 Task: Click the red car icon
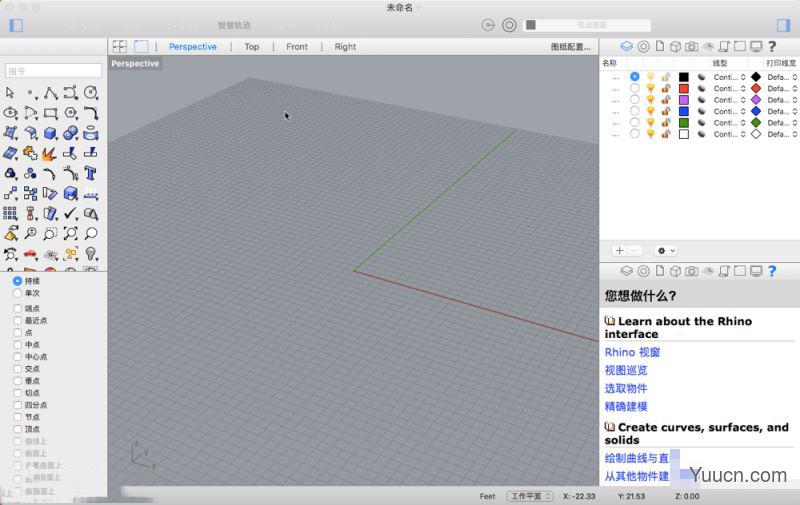pos(30,254)
